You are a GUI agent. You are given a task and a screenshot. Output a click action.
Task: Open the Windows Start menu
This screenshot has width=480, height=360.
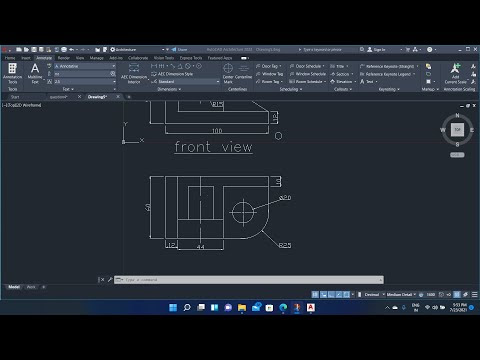[x=173, y=307]
